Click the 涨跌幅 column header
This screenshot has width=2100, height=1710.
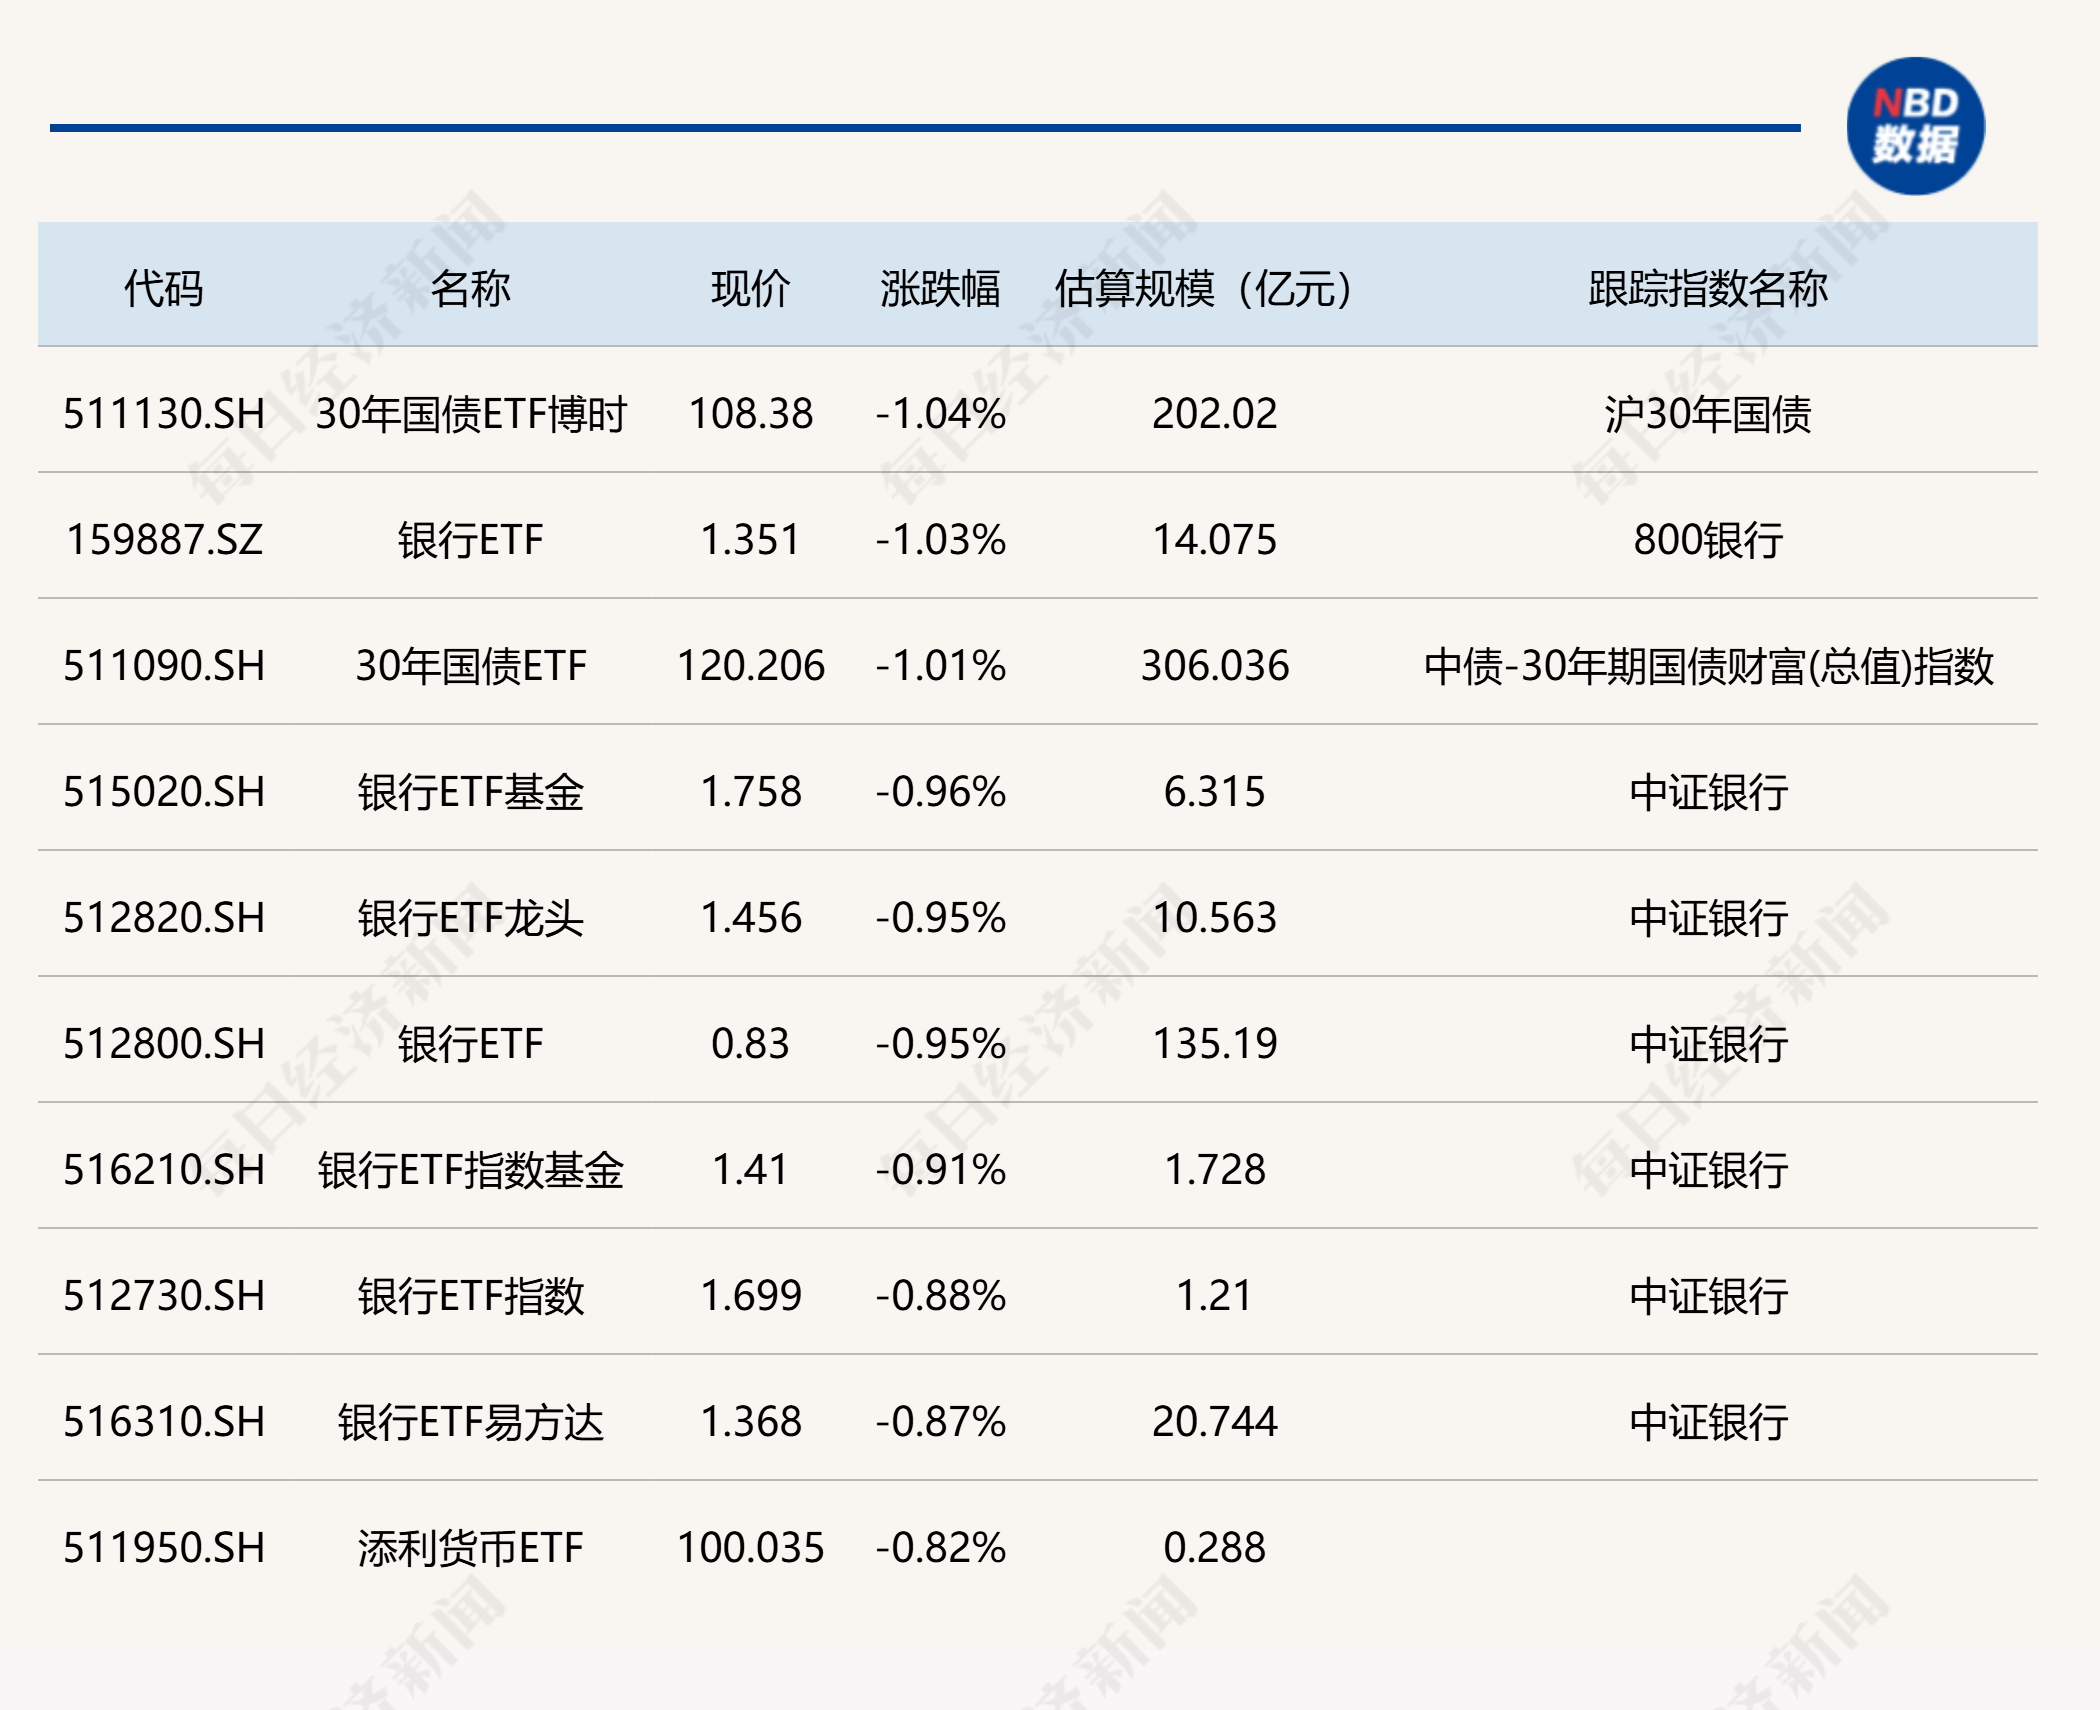[x=940, y=288]
